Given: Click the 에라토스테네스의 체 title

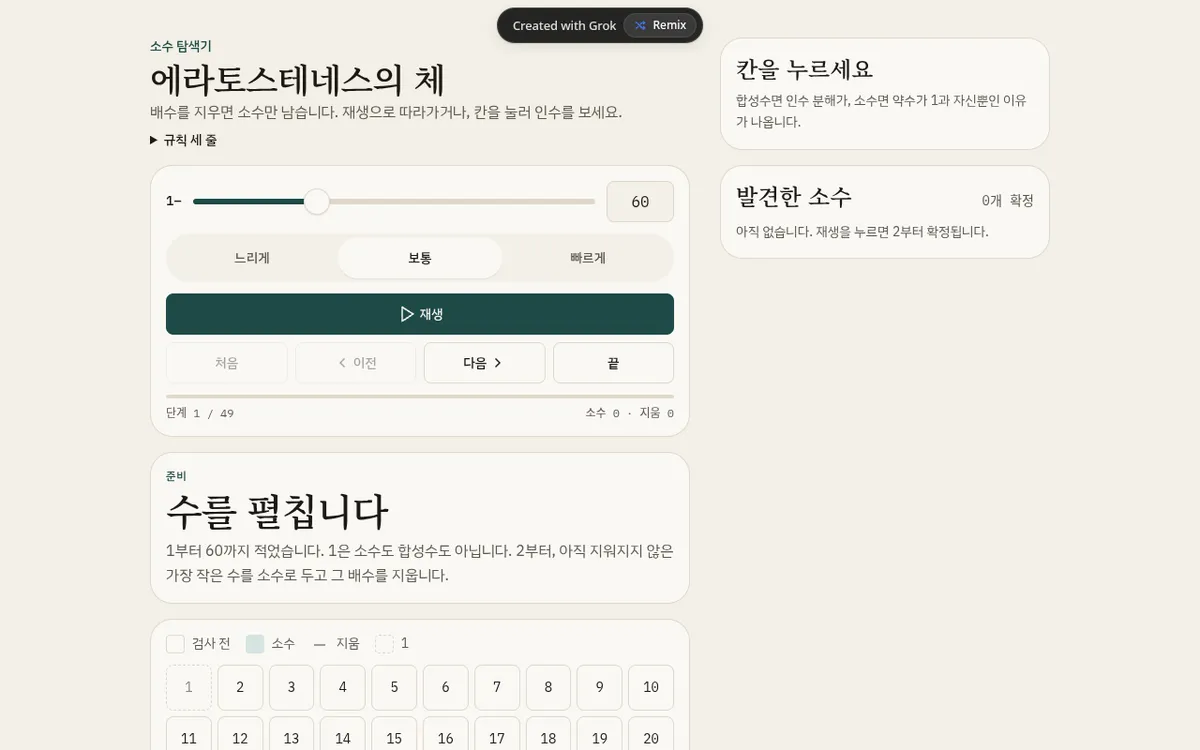Looking at the screenshot, I should [298, 80].
